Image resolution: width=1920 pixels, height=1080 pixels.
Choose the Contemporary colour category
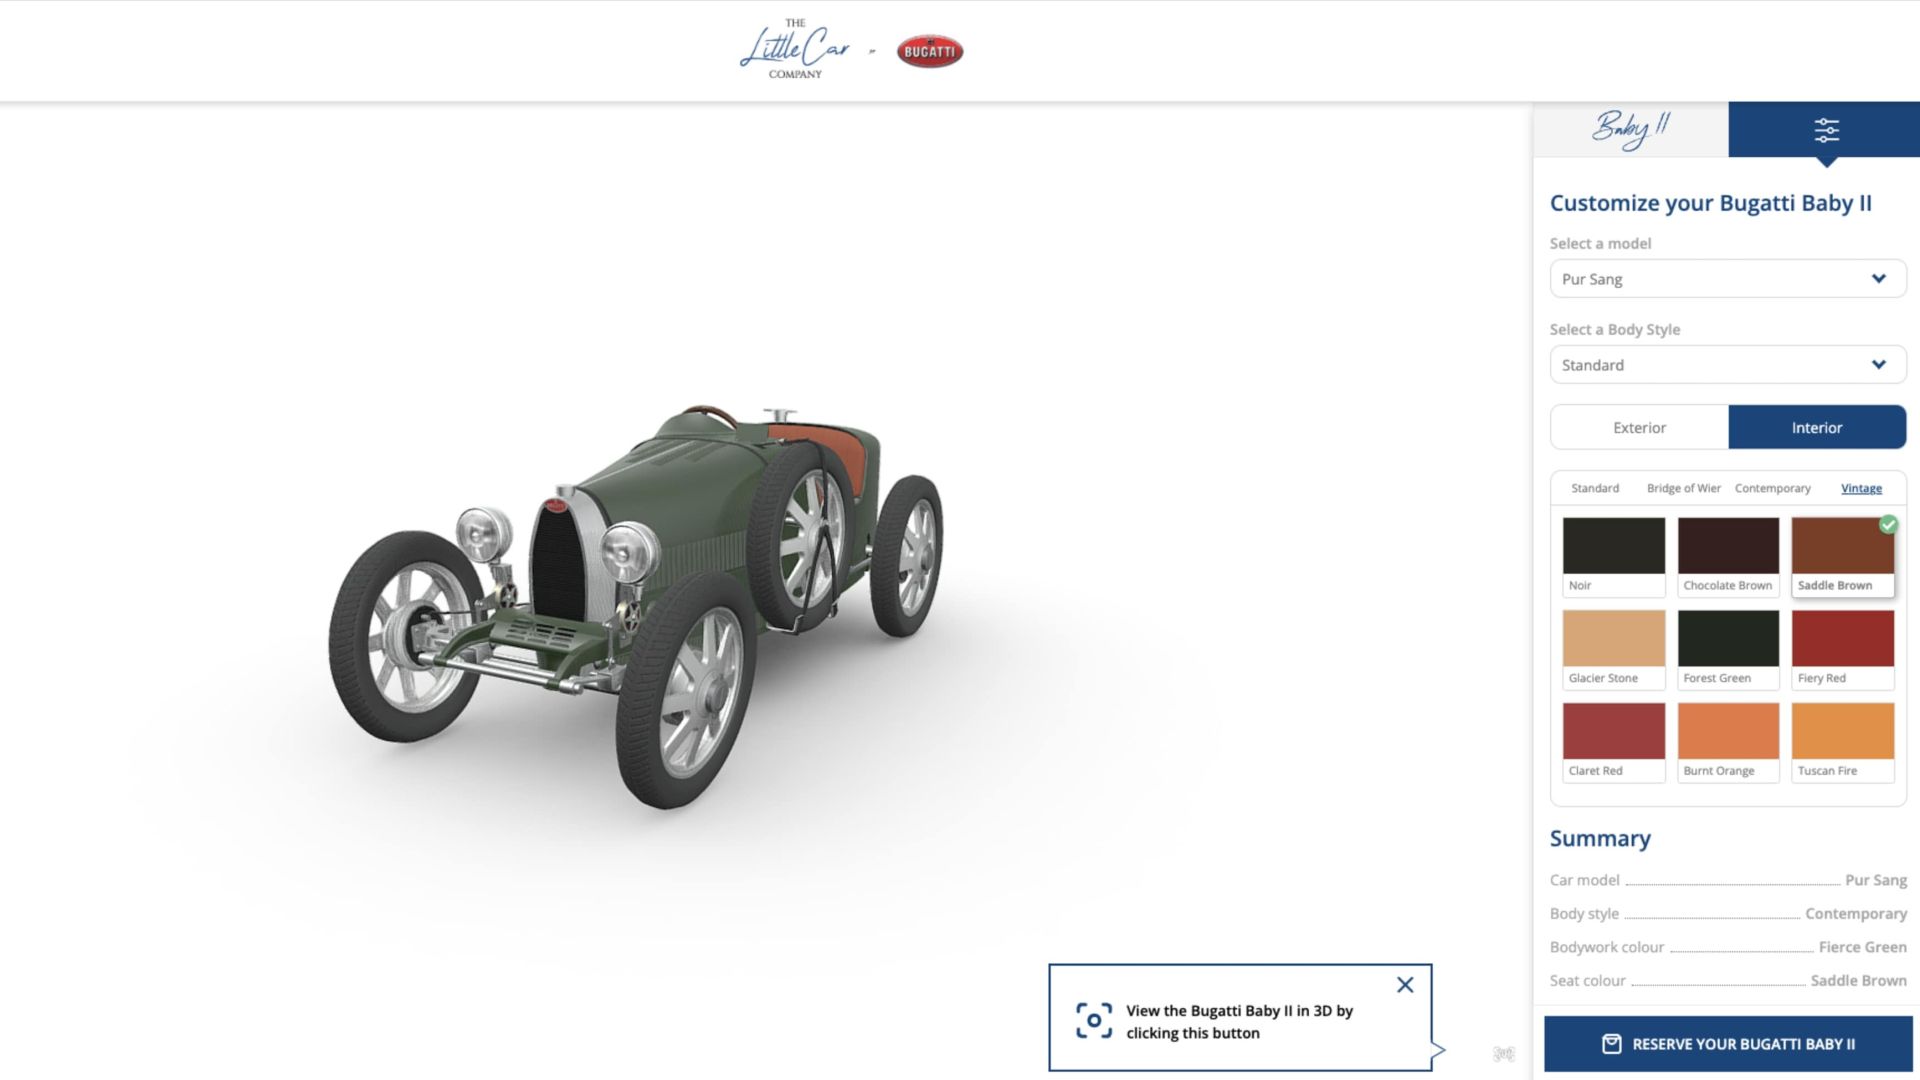1773,489
